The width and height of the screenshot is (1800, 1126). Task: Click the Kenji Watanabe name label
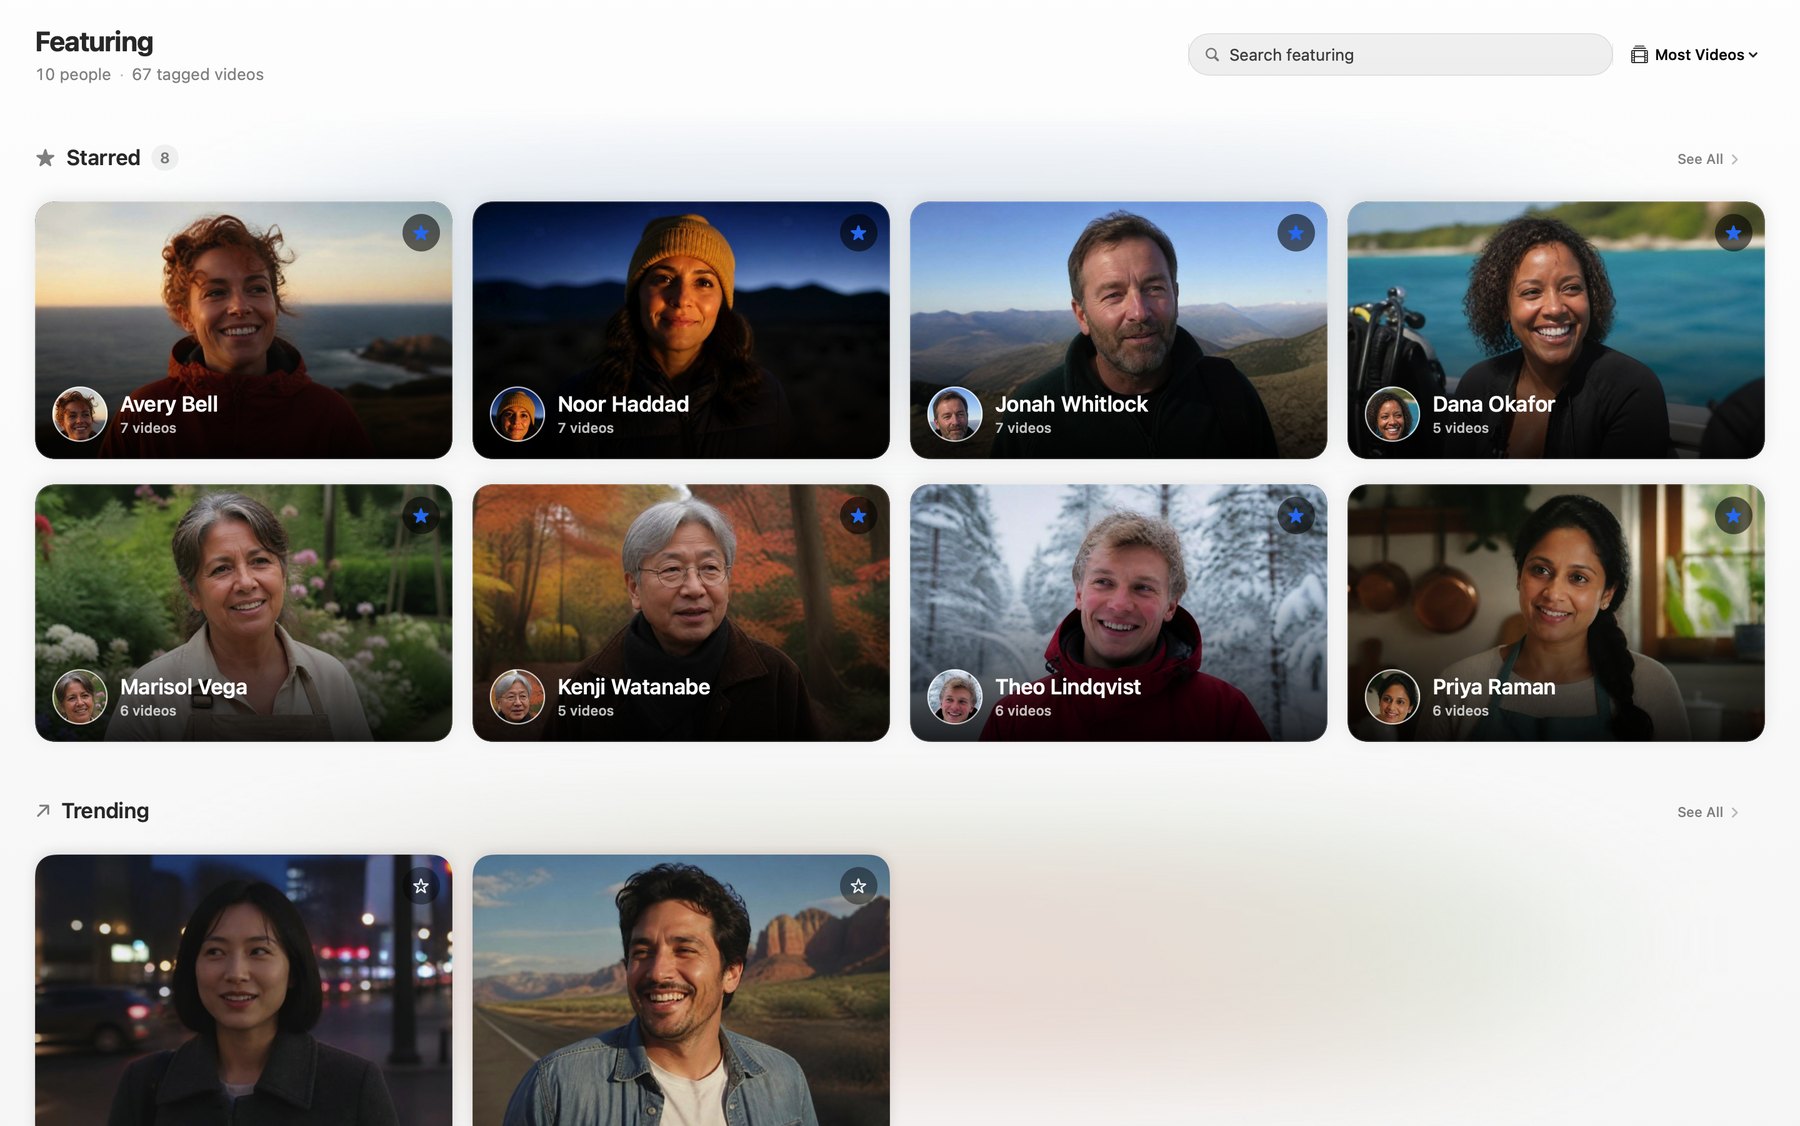coord(633,687)
